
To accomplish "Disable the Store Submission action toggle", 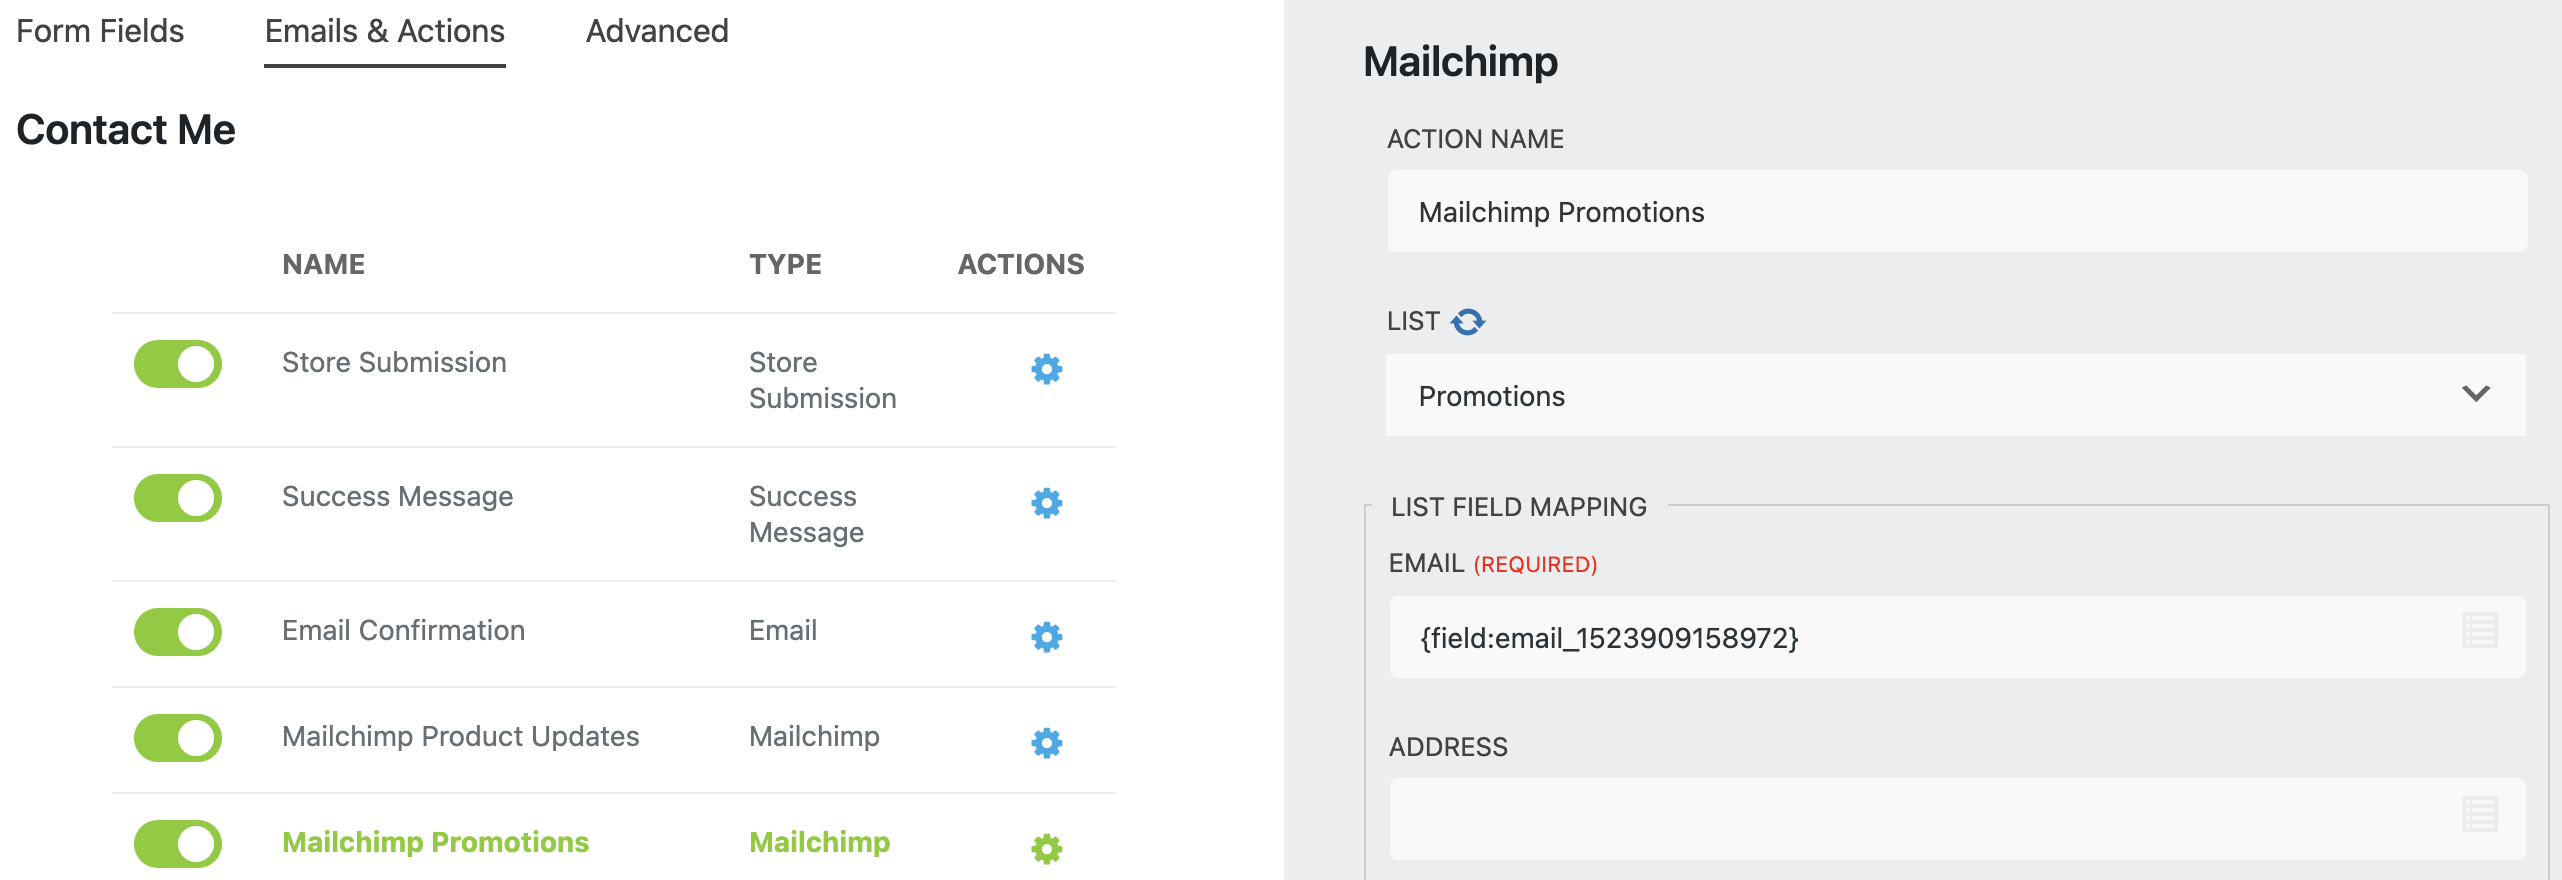I will (x=178, y=364).
